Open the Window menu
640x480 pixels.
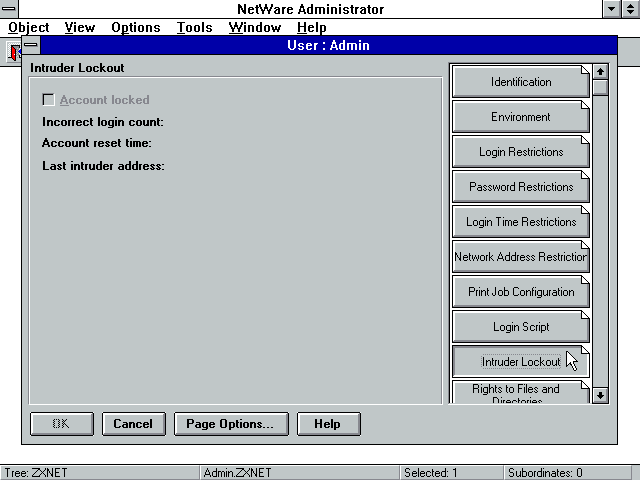(255, 27)
